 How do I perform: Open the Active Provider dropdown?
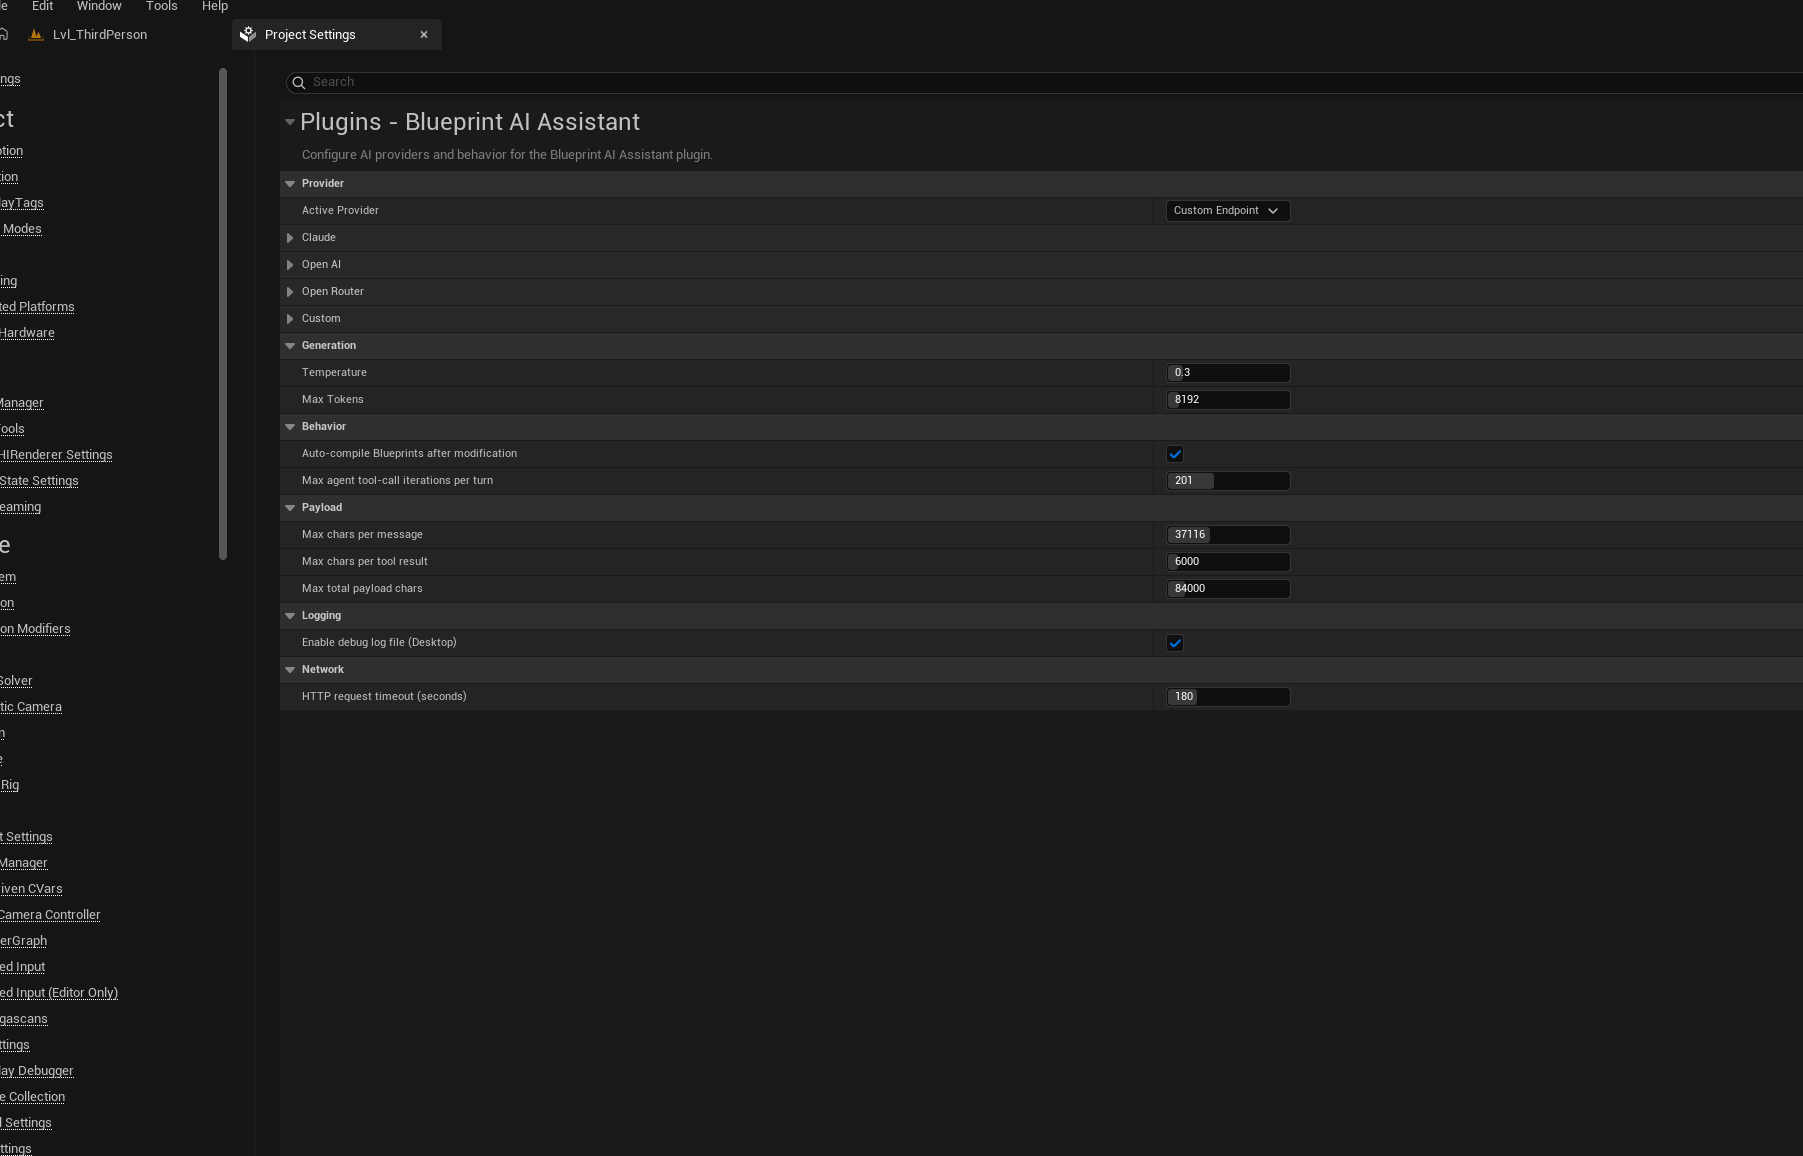[x=1227, y=210]
